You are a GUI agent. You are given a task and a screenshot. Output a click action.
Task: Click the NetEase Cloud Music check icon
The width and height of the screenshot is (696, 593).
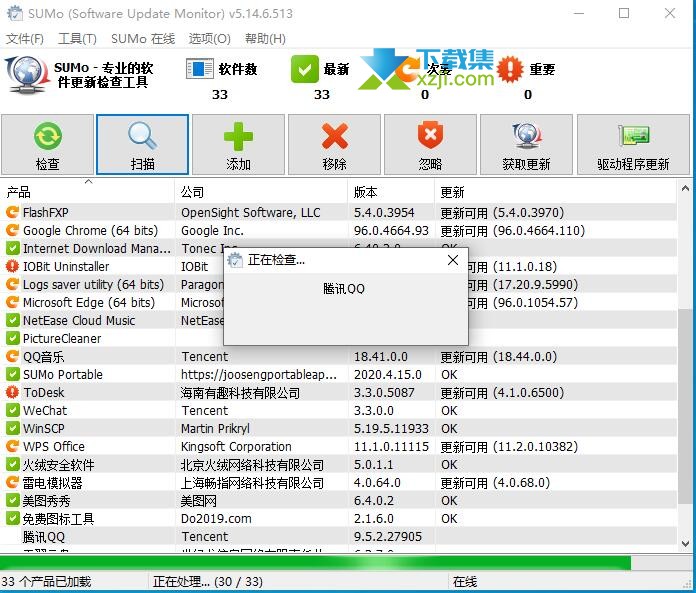[12, 320]
